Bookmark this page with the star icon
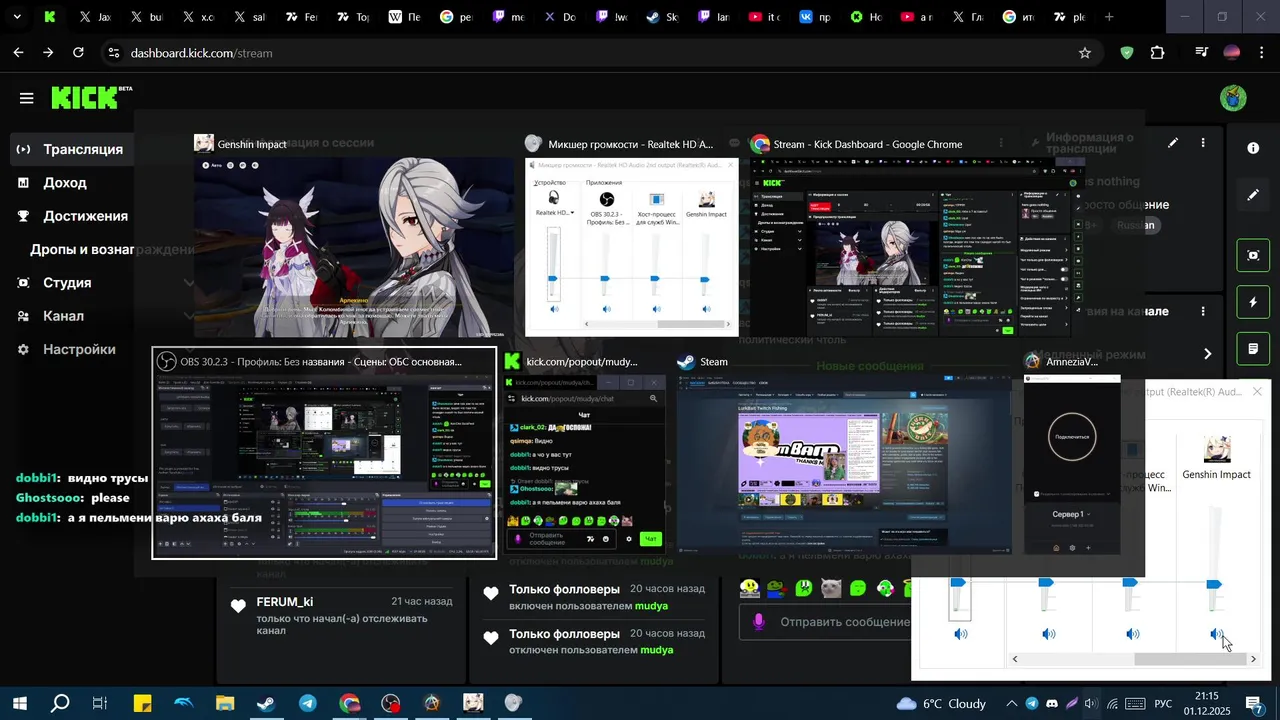 pyautogui.click(x=1084, y=53)
